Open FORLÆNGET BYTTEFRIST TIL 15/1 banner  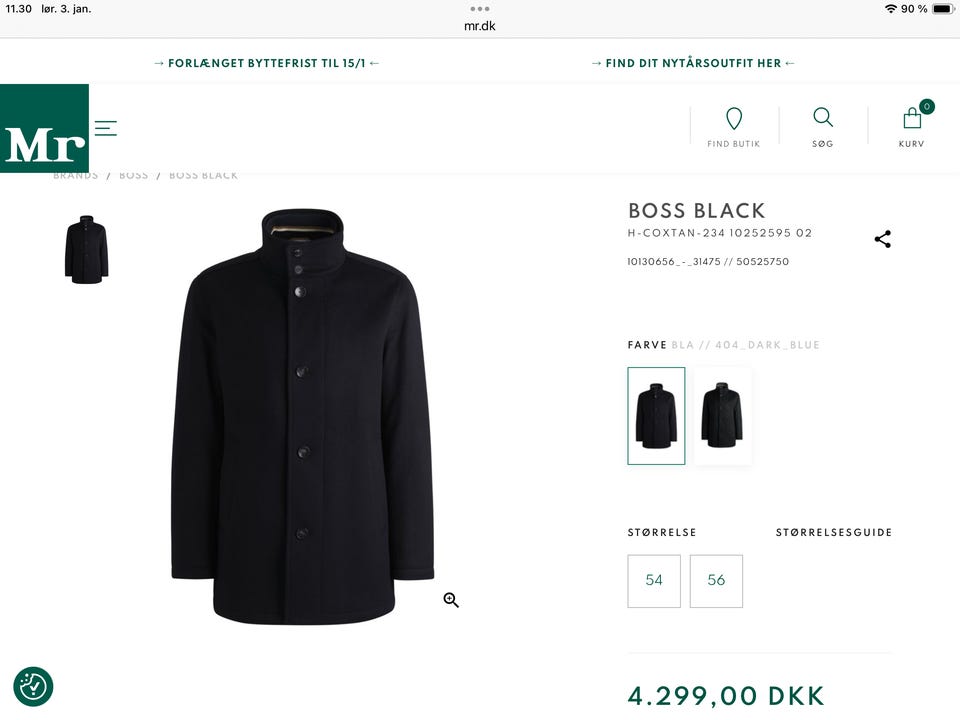tap(265, 62)
